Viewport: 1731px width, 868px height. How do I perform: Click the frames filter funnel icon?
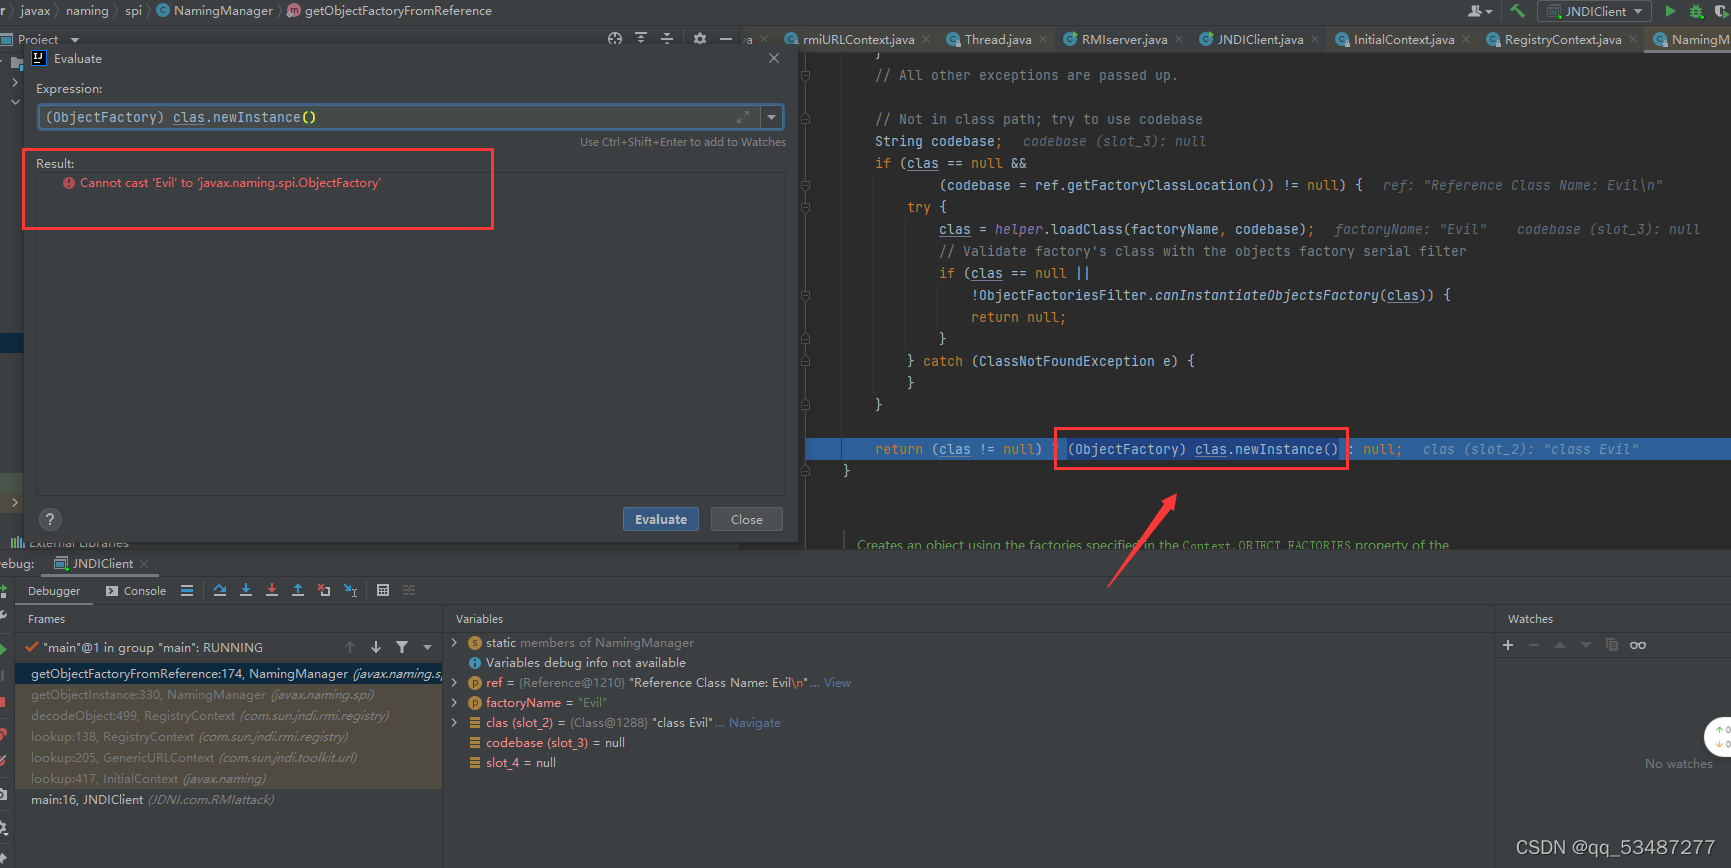pos(402,647)
